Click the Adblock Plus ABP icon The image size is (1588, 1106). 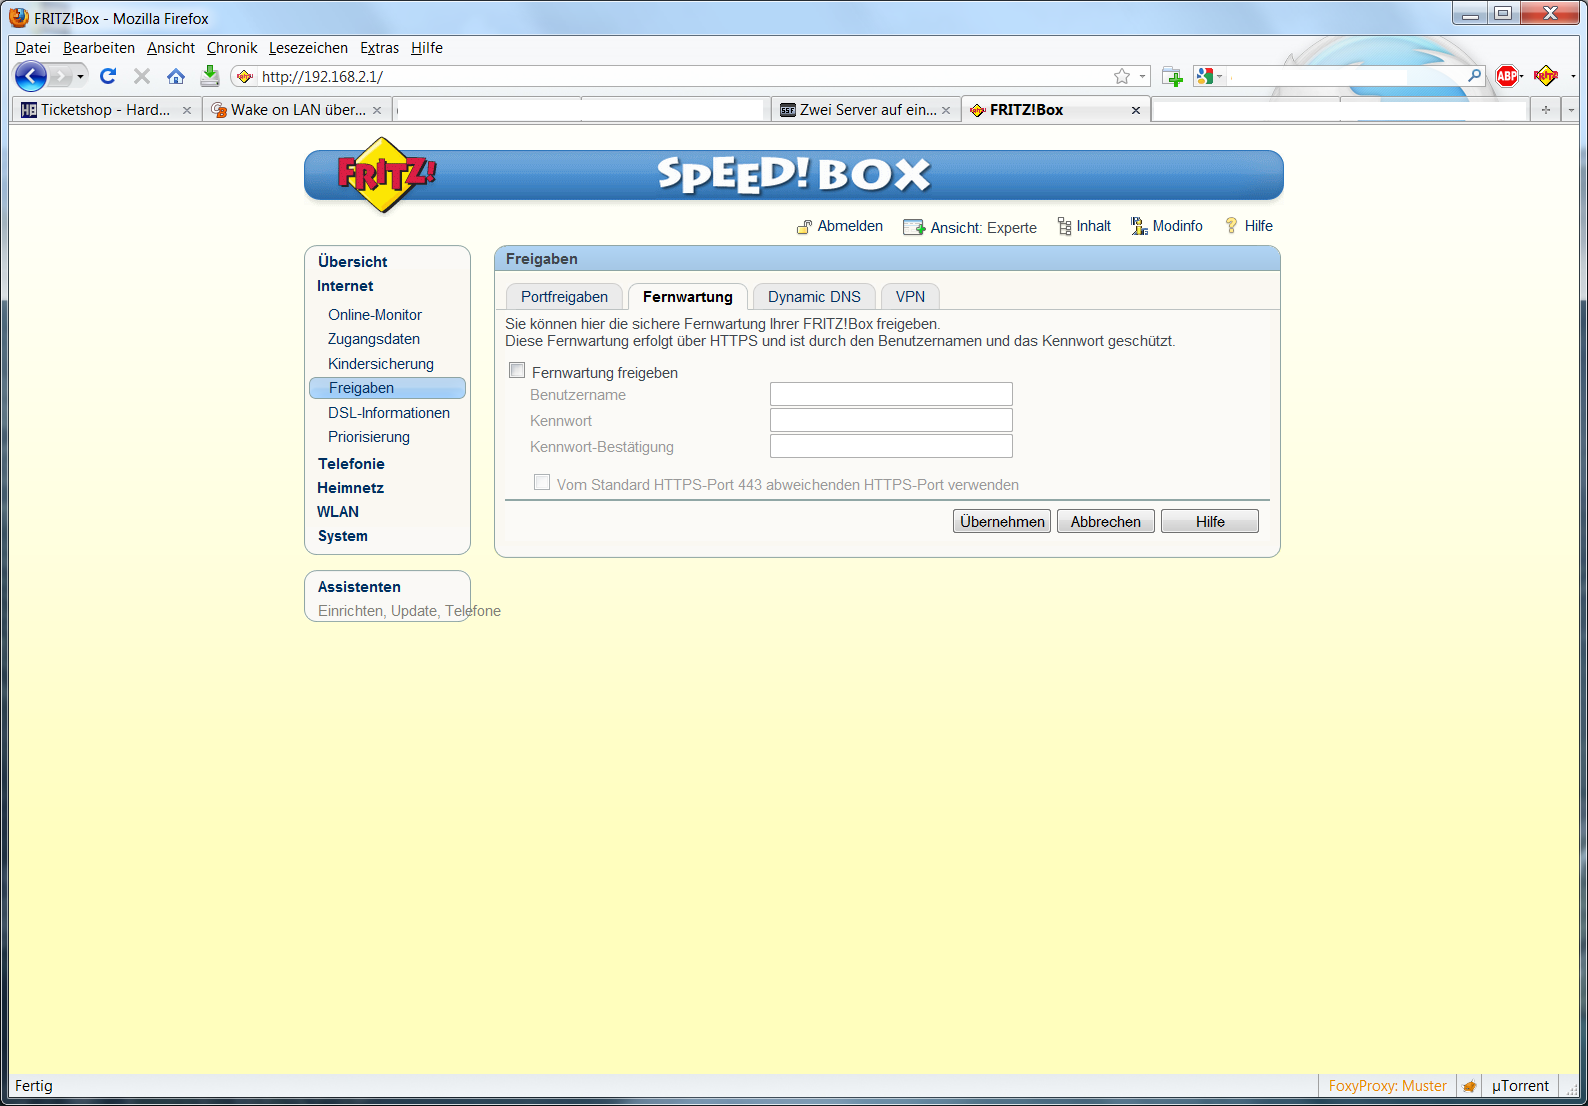point(1508,76)
